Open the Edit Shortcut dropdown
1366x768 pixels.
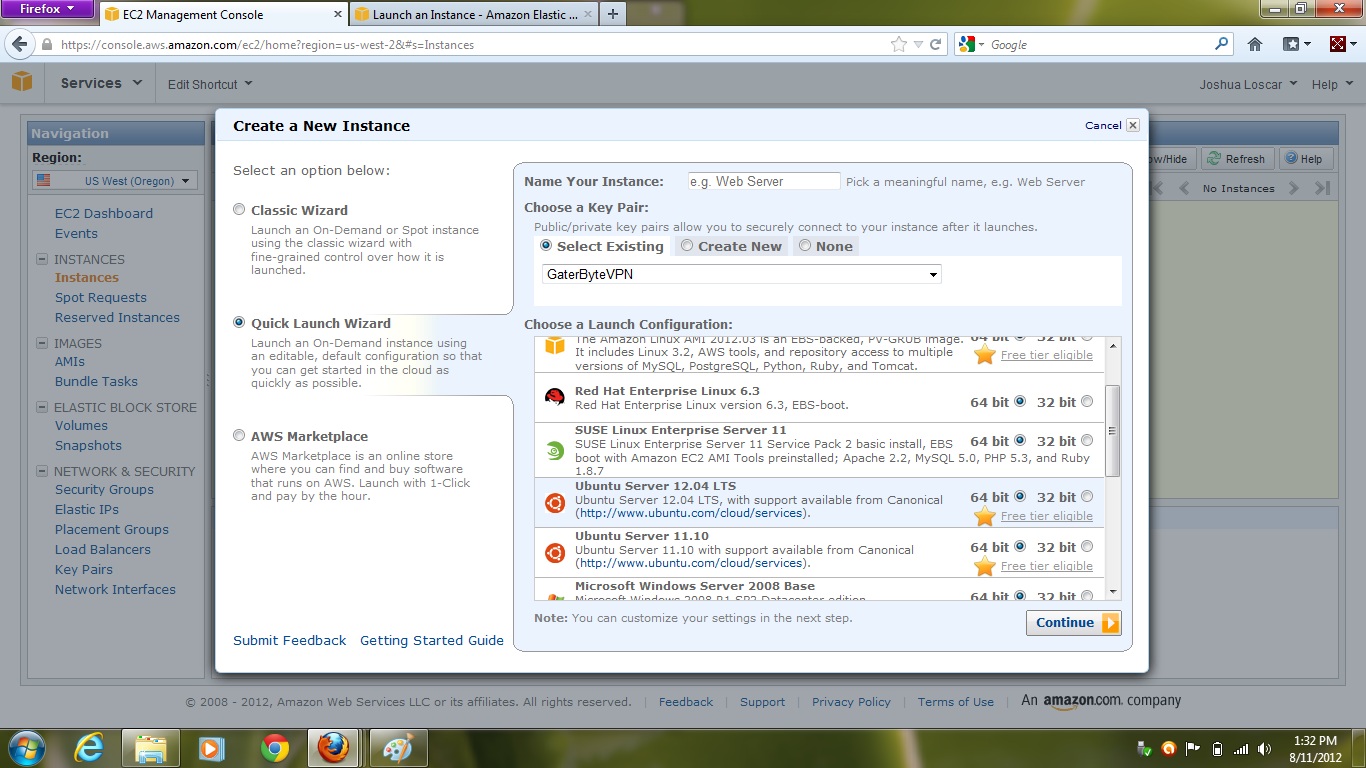click(x=210, y=84)
